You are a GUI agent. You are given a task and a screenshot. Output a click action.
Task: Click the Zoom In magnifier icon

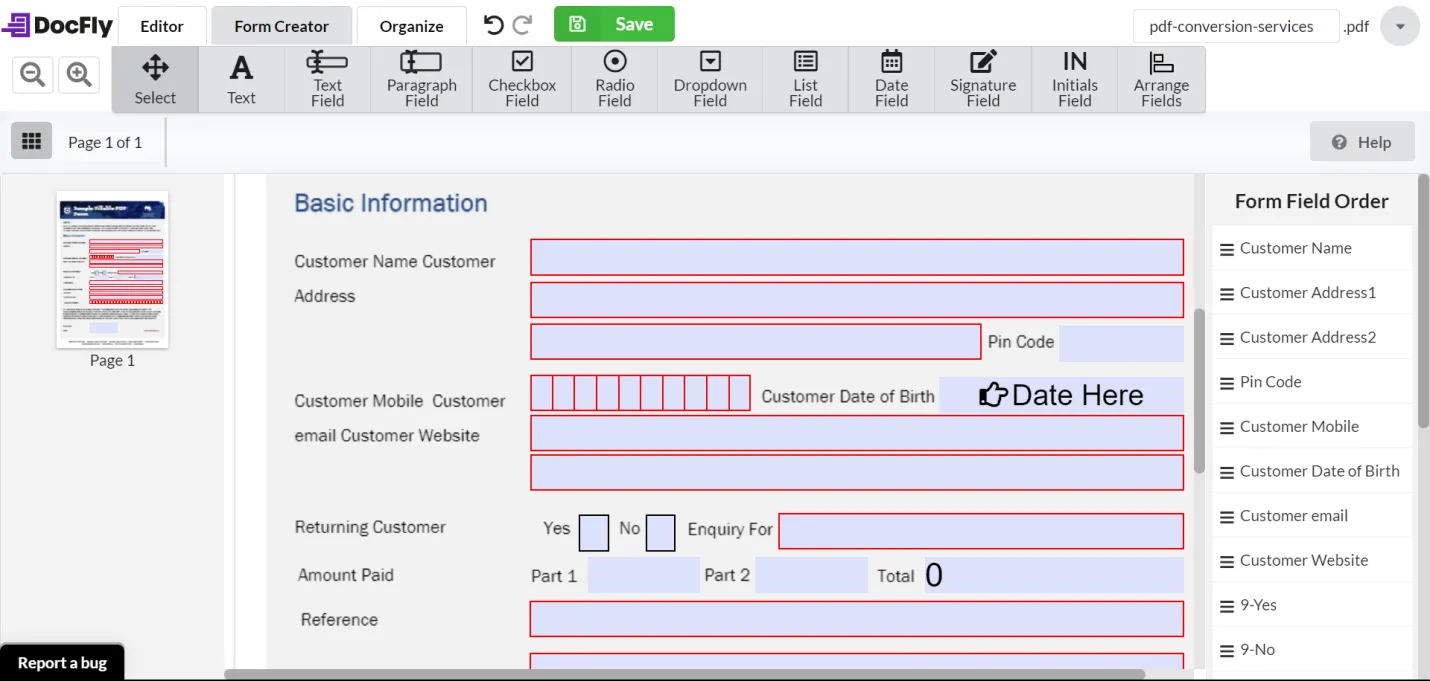(79, 74)
